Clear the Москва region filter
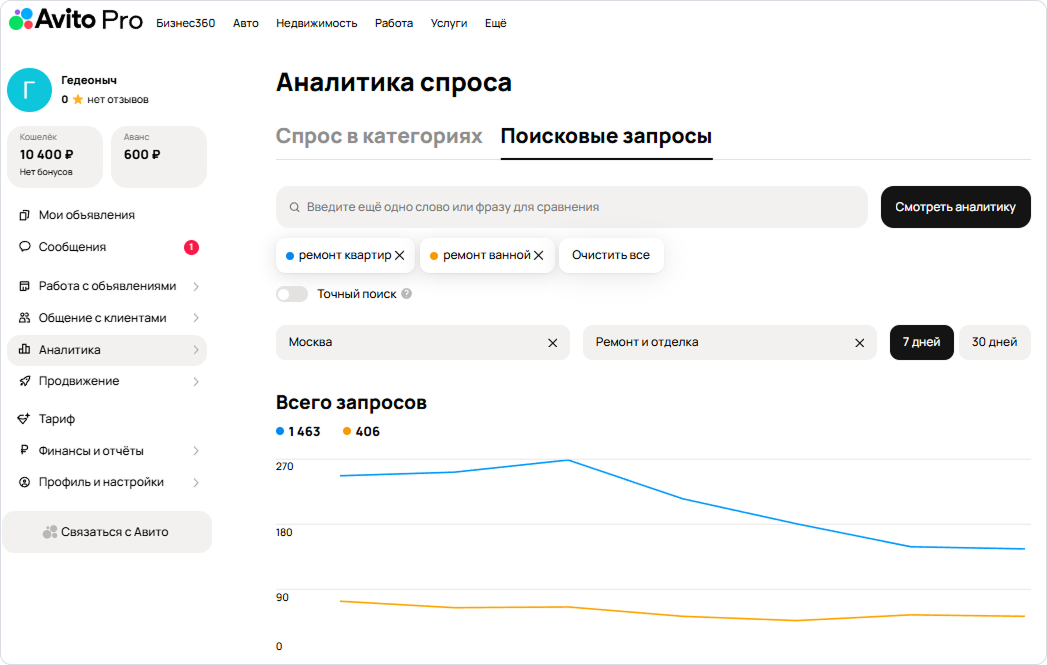 point(552,343)
